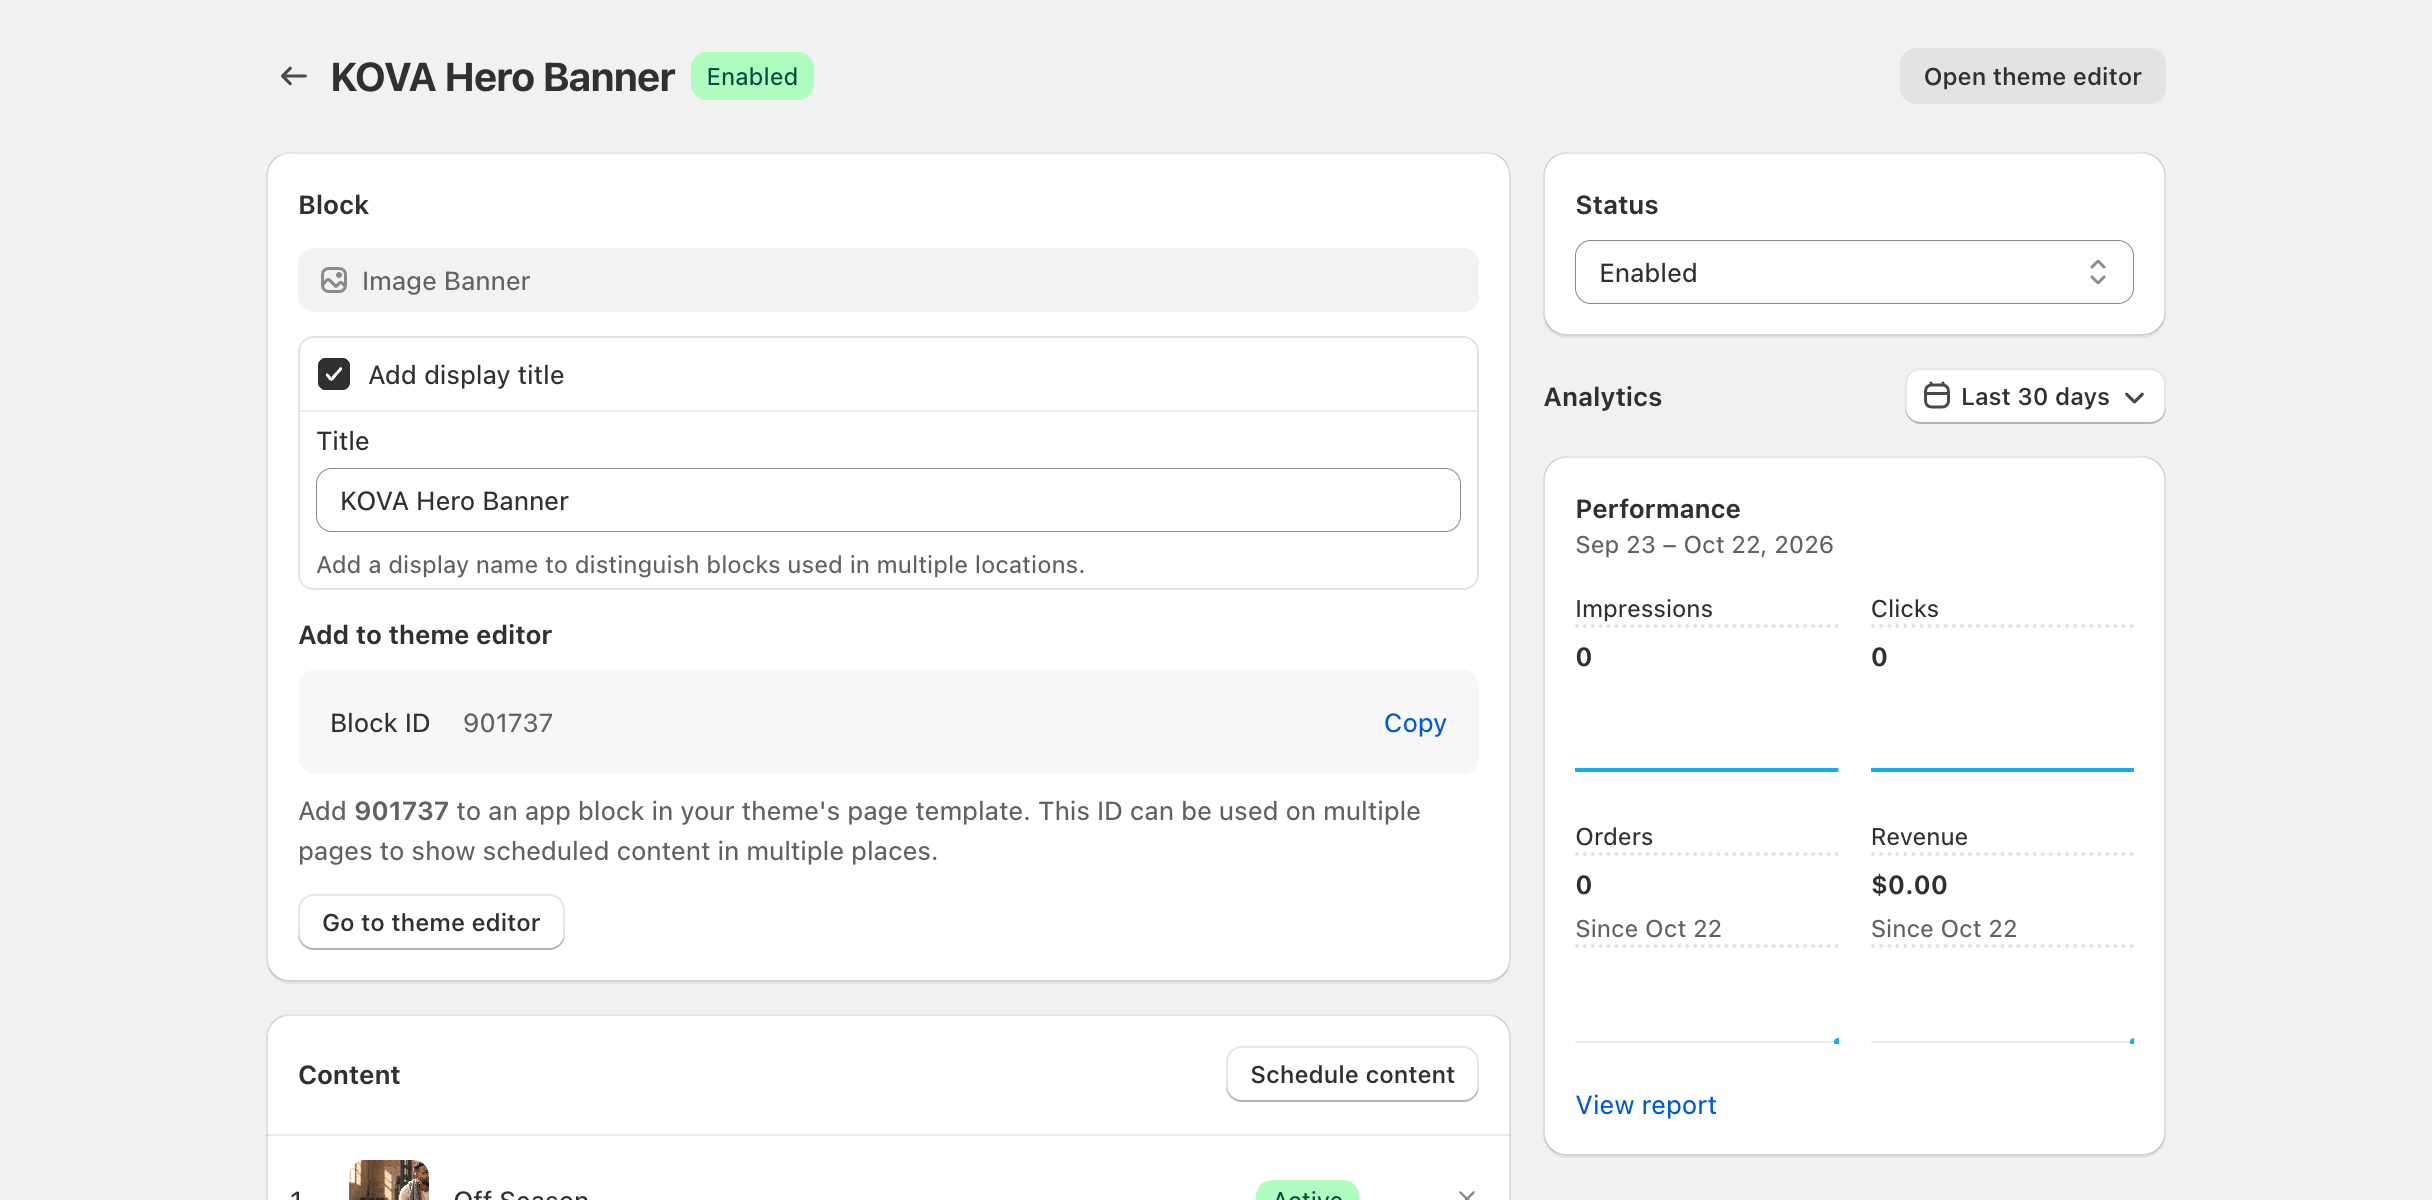Open the View report link

(1646, 1104)
